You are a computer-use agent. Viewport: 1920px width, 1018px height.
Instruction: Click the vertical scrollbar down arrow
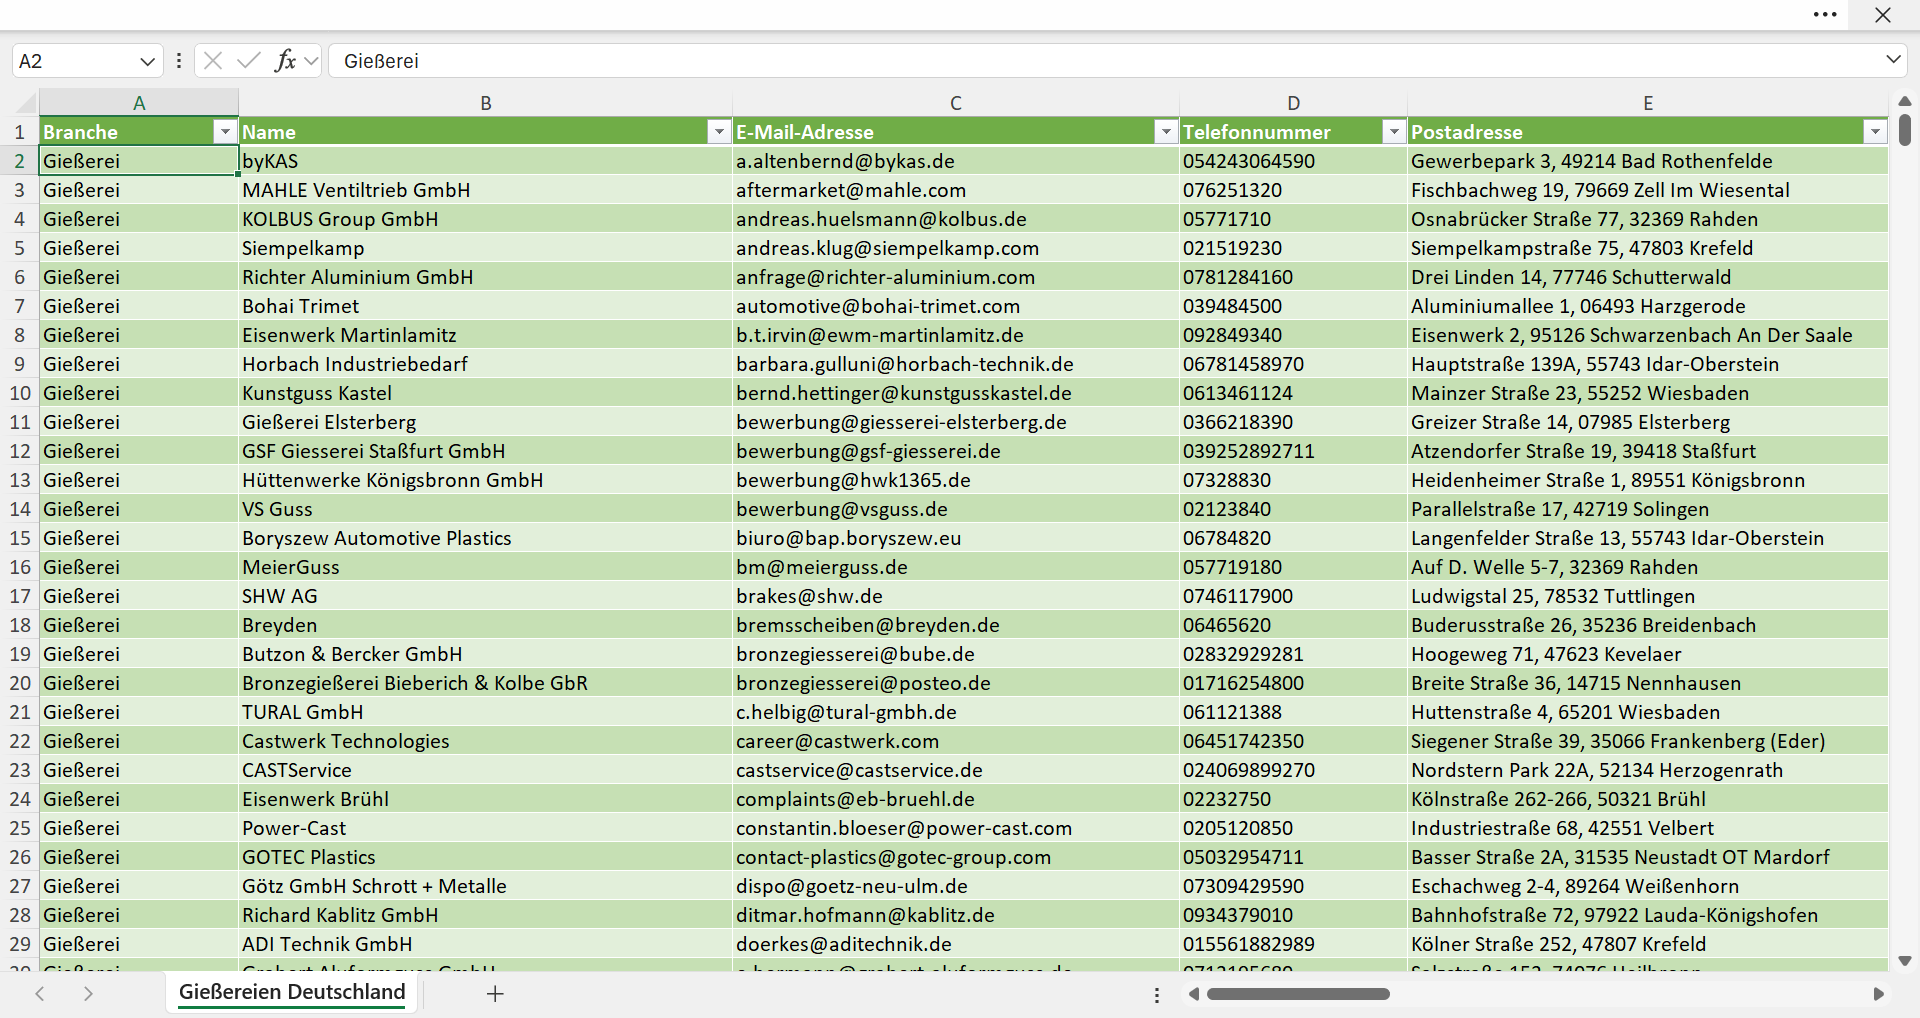tap(1905, 961)
